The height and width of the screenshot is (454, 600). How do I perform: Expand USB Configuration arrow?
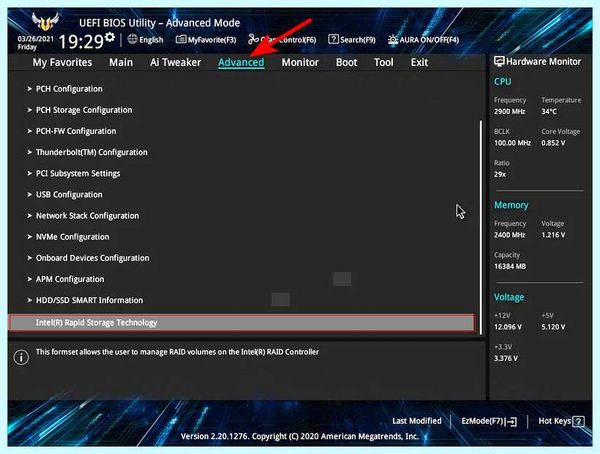click(29, 194)
